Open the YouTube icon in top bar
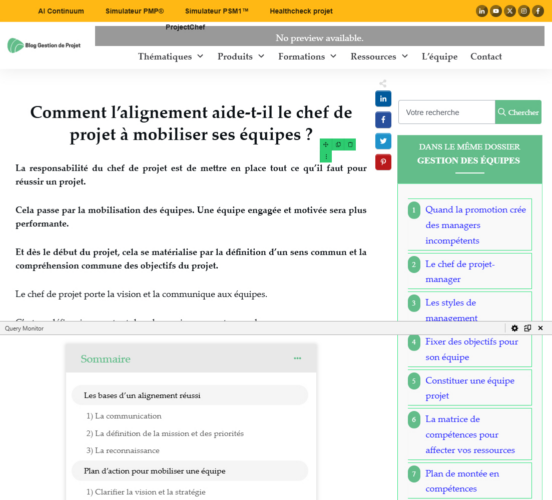552x500 pixels. 496,11
